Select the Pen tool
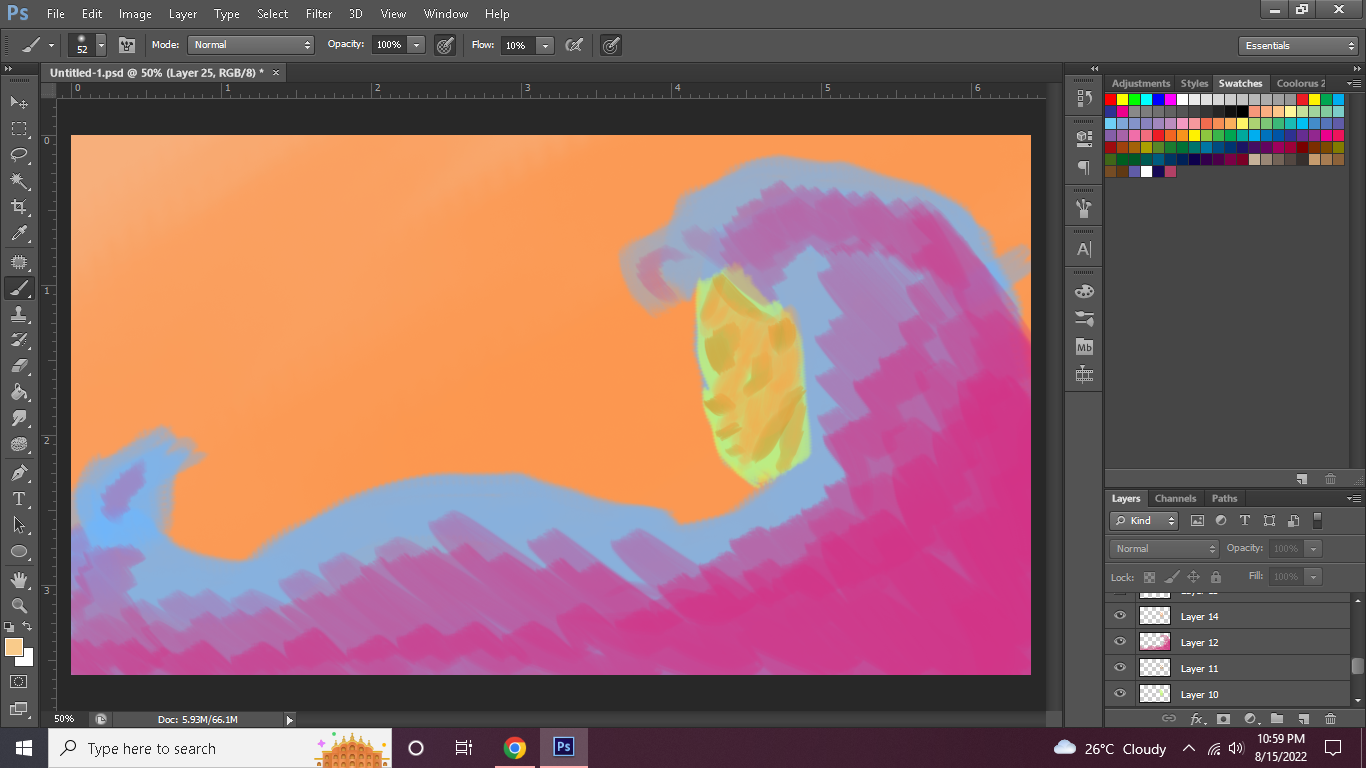 pyautogui.click(x=19, y=472)
